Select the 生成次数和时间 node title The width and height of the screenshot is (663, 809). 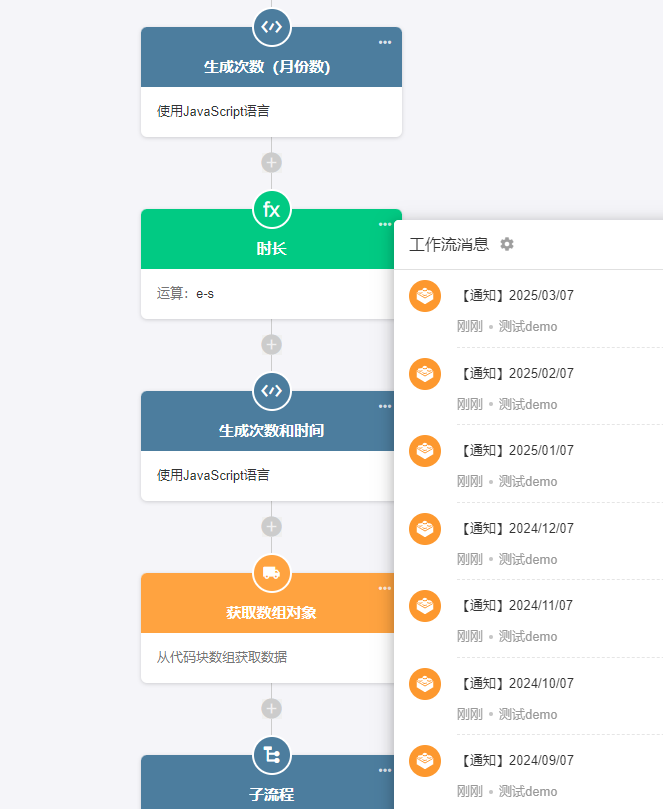(271, 431)
